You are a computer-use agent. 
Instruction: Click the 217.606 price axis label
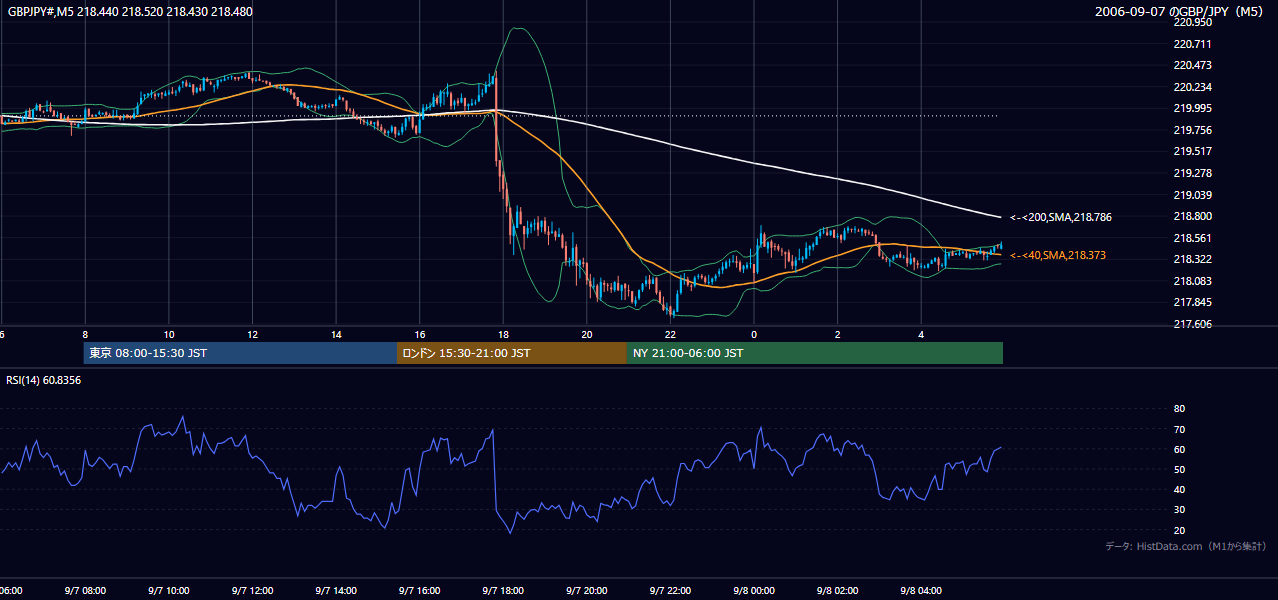pos(1192,324)
